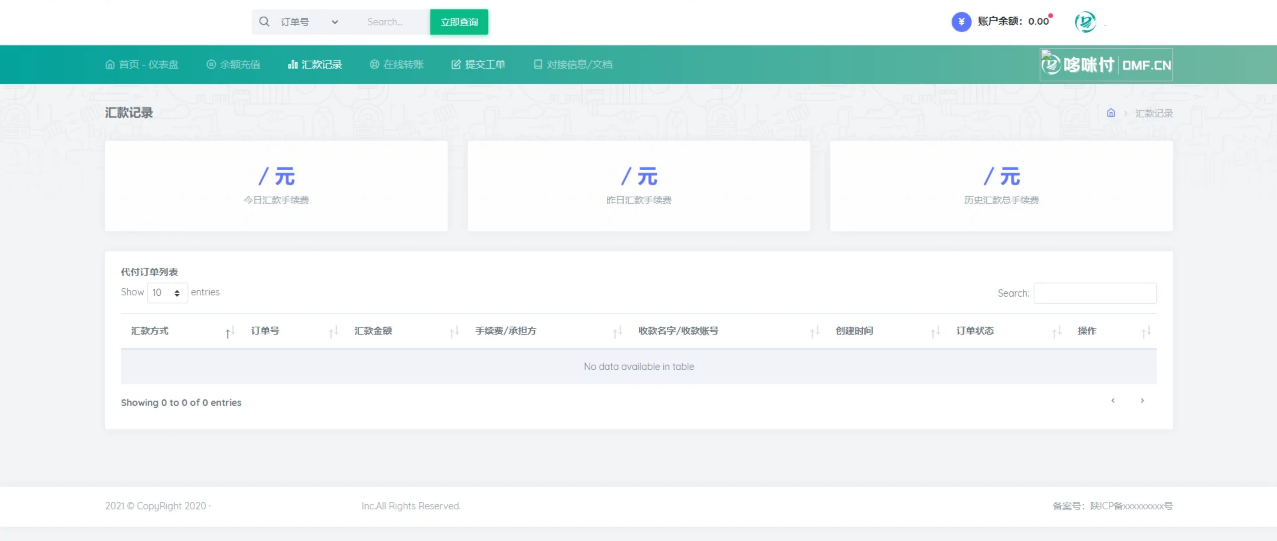Click the table Search input field
The height and width of the screenshot is (541, 1277).
pyautogui.click(x=1094, y=293)
